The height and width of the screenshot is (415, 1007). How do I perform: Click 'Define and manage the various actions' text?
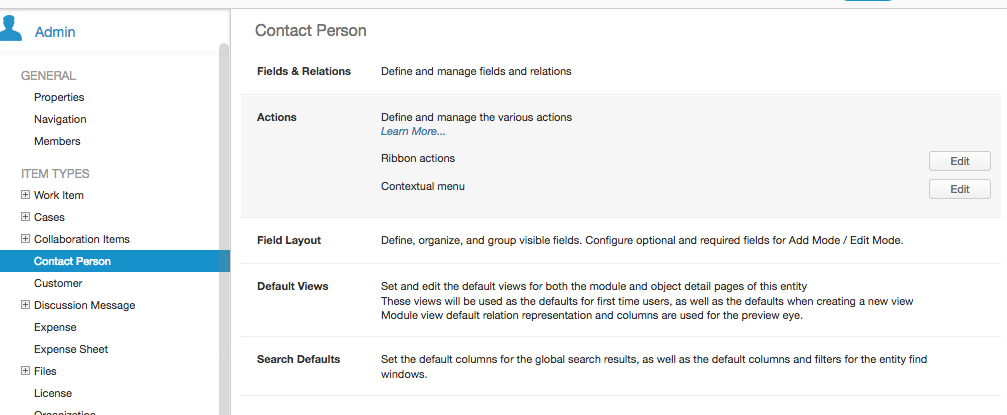coord(477,118)
